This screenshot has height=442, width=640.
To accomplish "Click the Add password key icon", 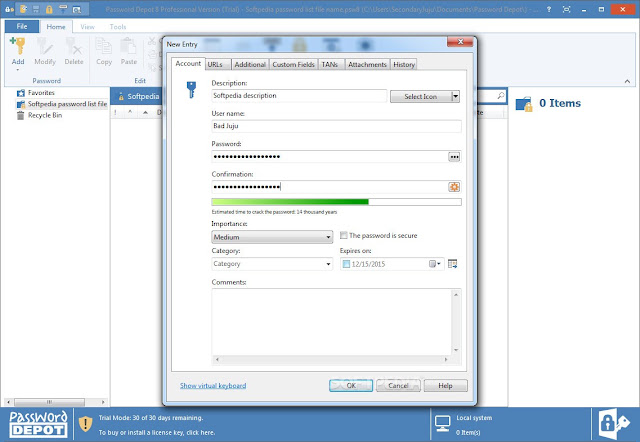I will coord(18,46).
